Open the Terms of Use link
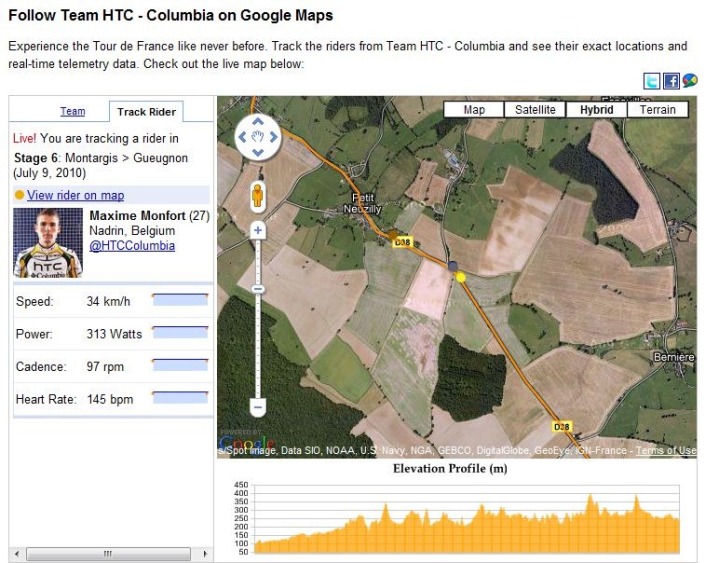719x563 pixels. (x=666, y=450)
